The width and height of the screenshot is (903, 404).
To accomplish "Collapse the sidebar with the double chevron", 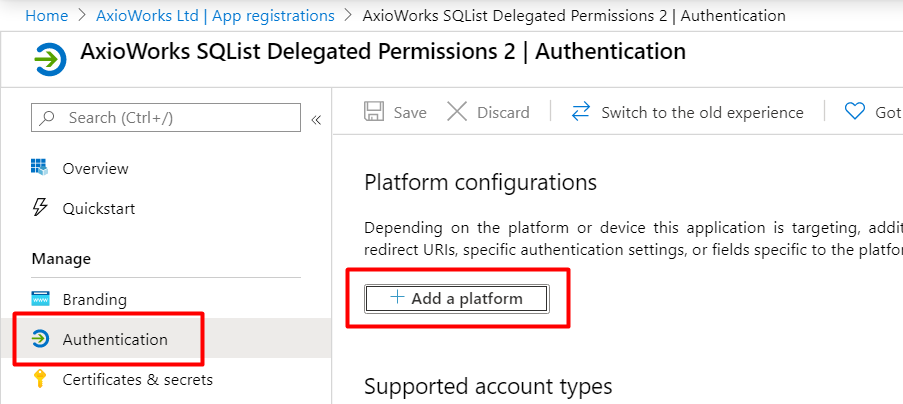I will pyautogui.click(x=316, y=120).
